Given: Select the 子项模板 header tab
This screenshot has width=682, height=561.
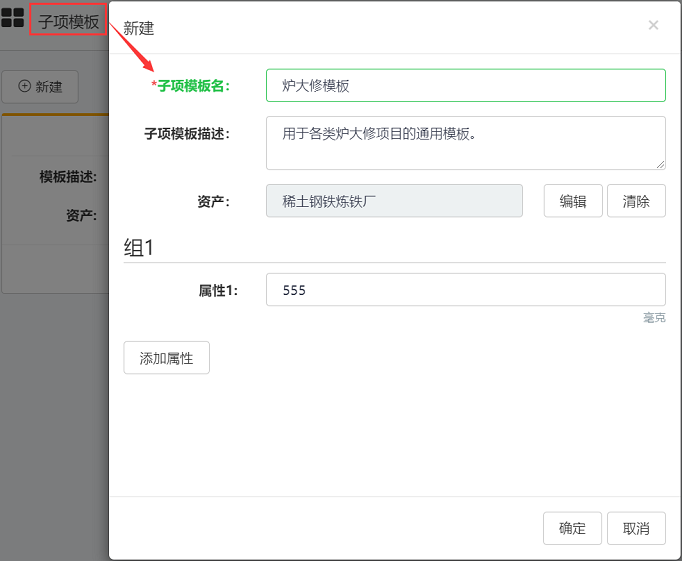Looking at the screenshot, I should pos(69,21).
